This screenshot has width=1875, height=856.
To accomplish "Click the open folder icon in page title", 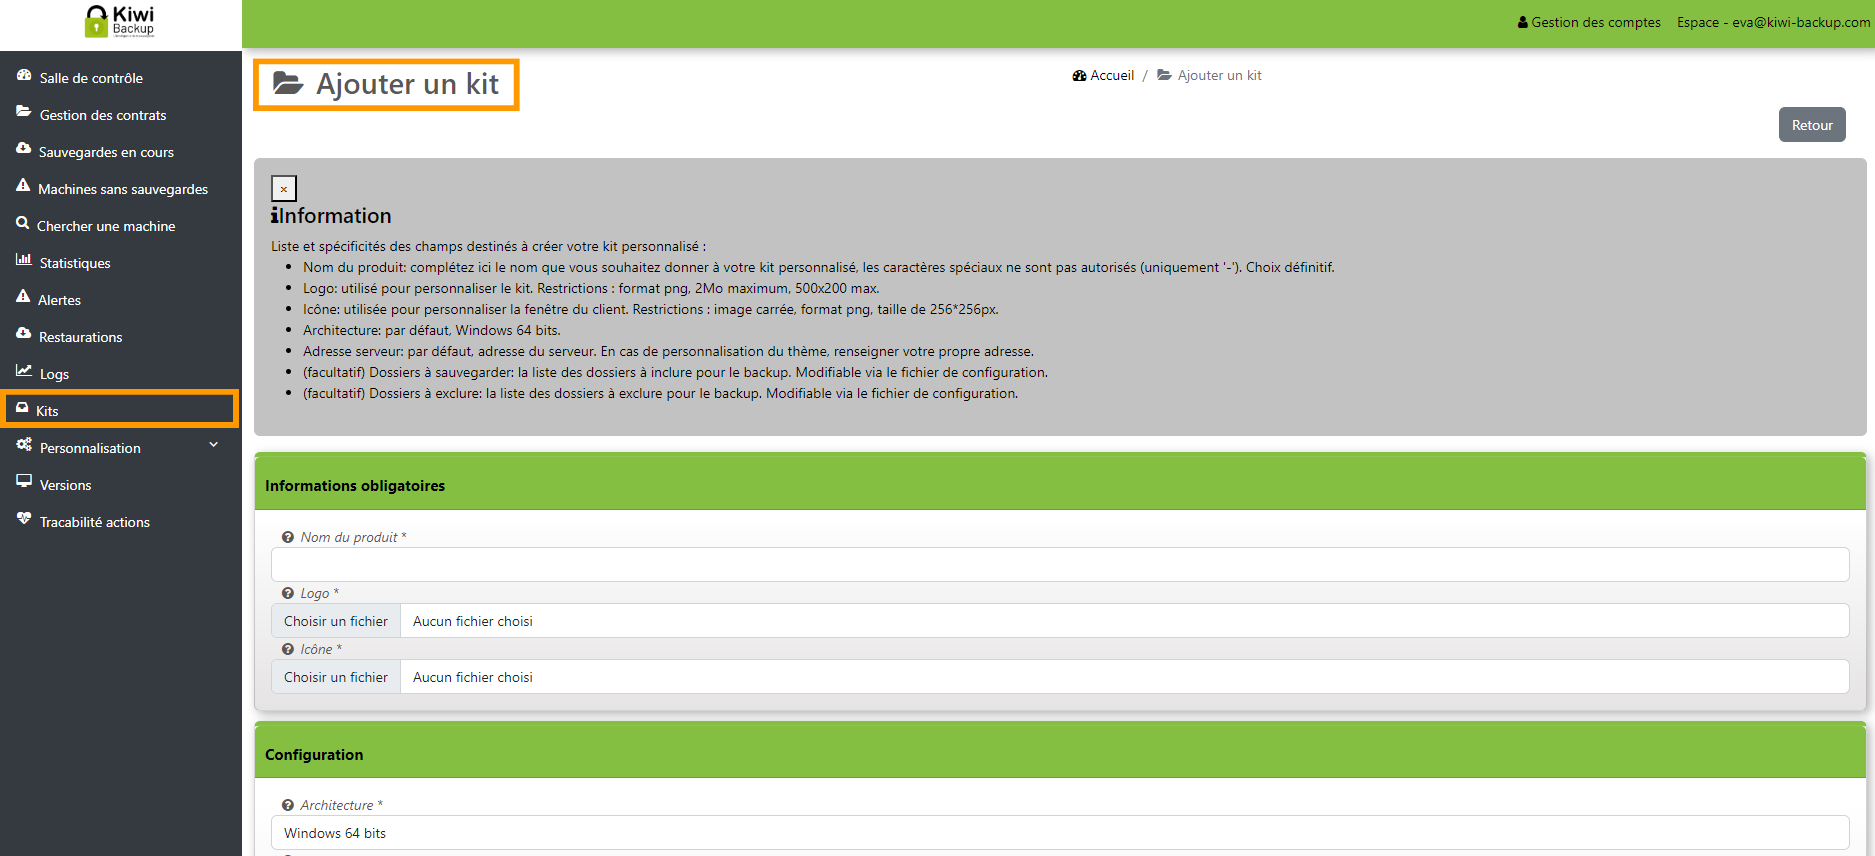I will (x=288, y=83).
